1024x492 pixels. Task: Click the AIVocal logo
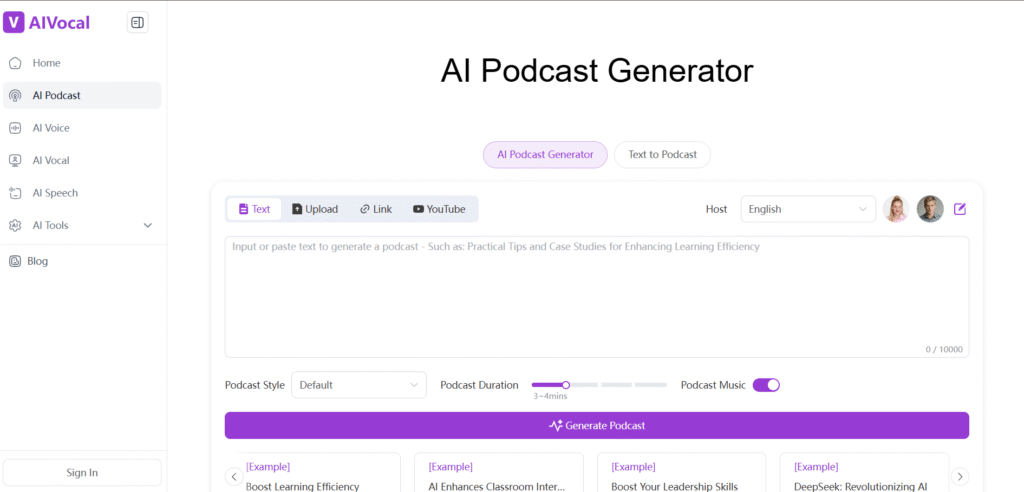[46, 23]
